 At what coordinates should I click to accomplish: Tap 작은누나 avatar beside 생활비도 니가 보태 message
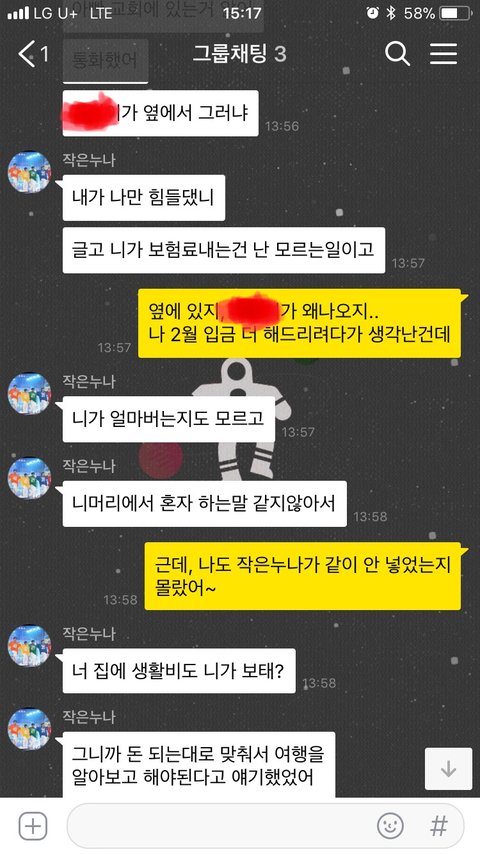tap(29, 646)
